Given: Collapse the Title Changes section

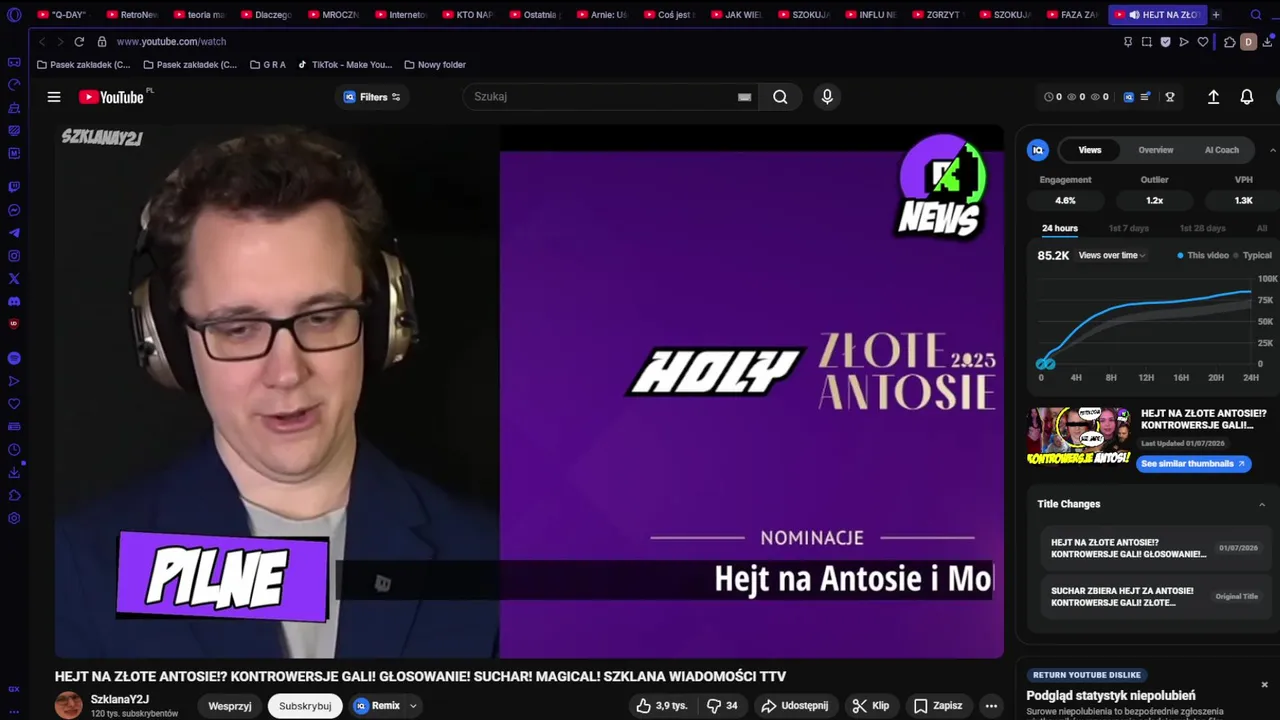Looking at the screenshot, I should [x=1262, y=504].
